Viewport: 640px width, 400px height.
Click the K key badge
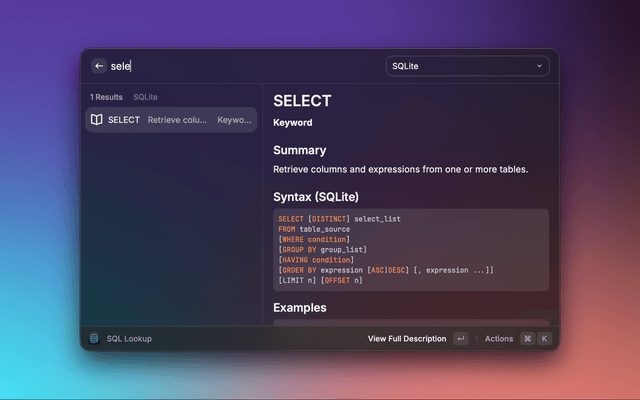pos(545,339)
